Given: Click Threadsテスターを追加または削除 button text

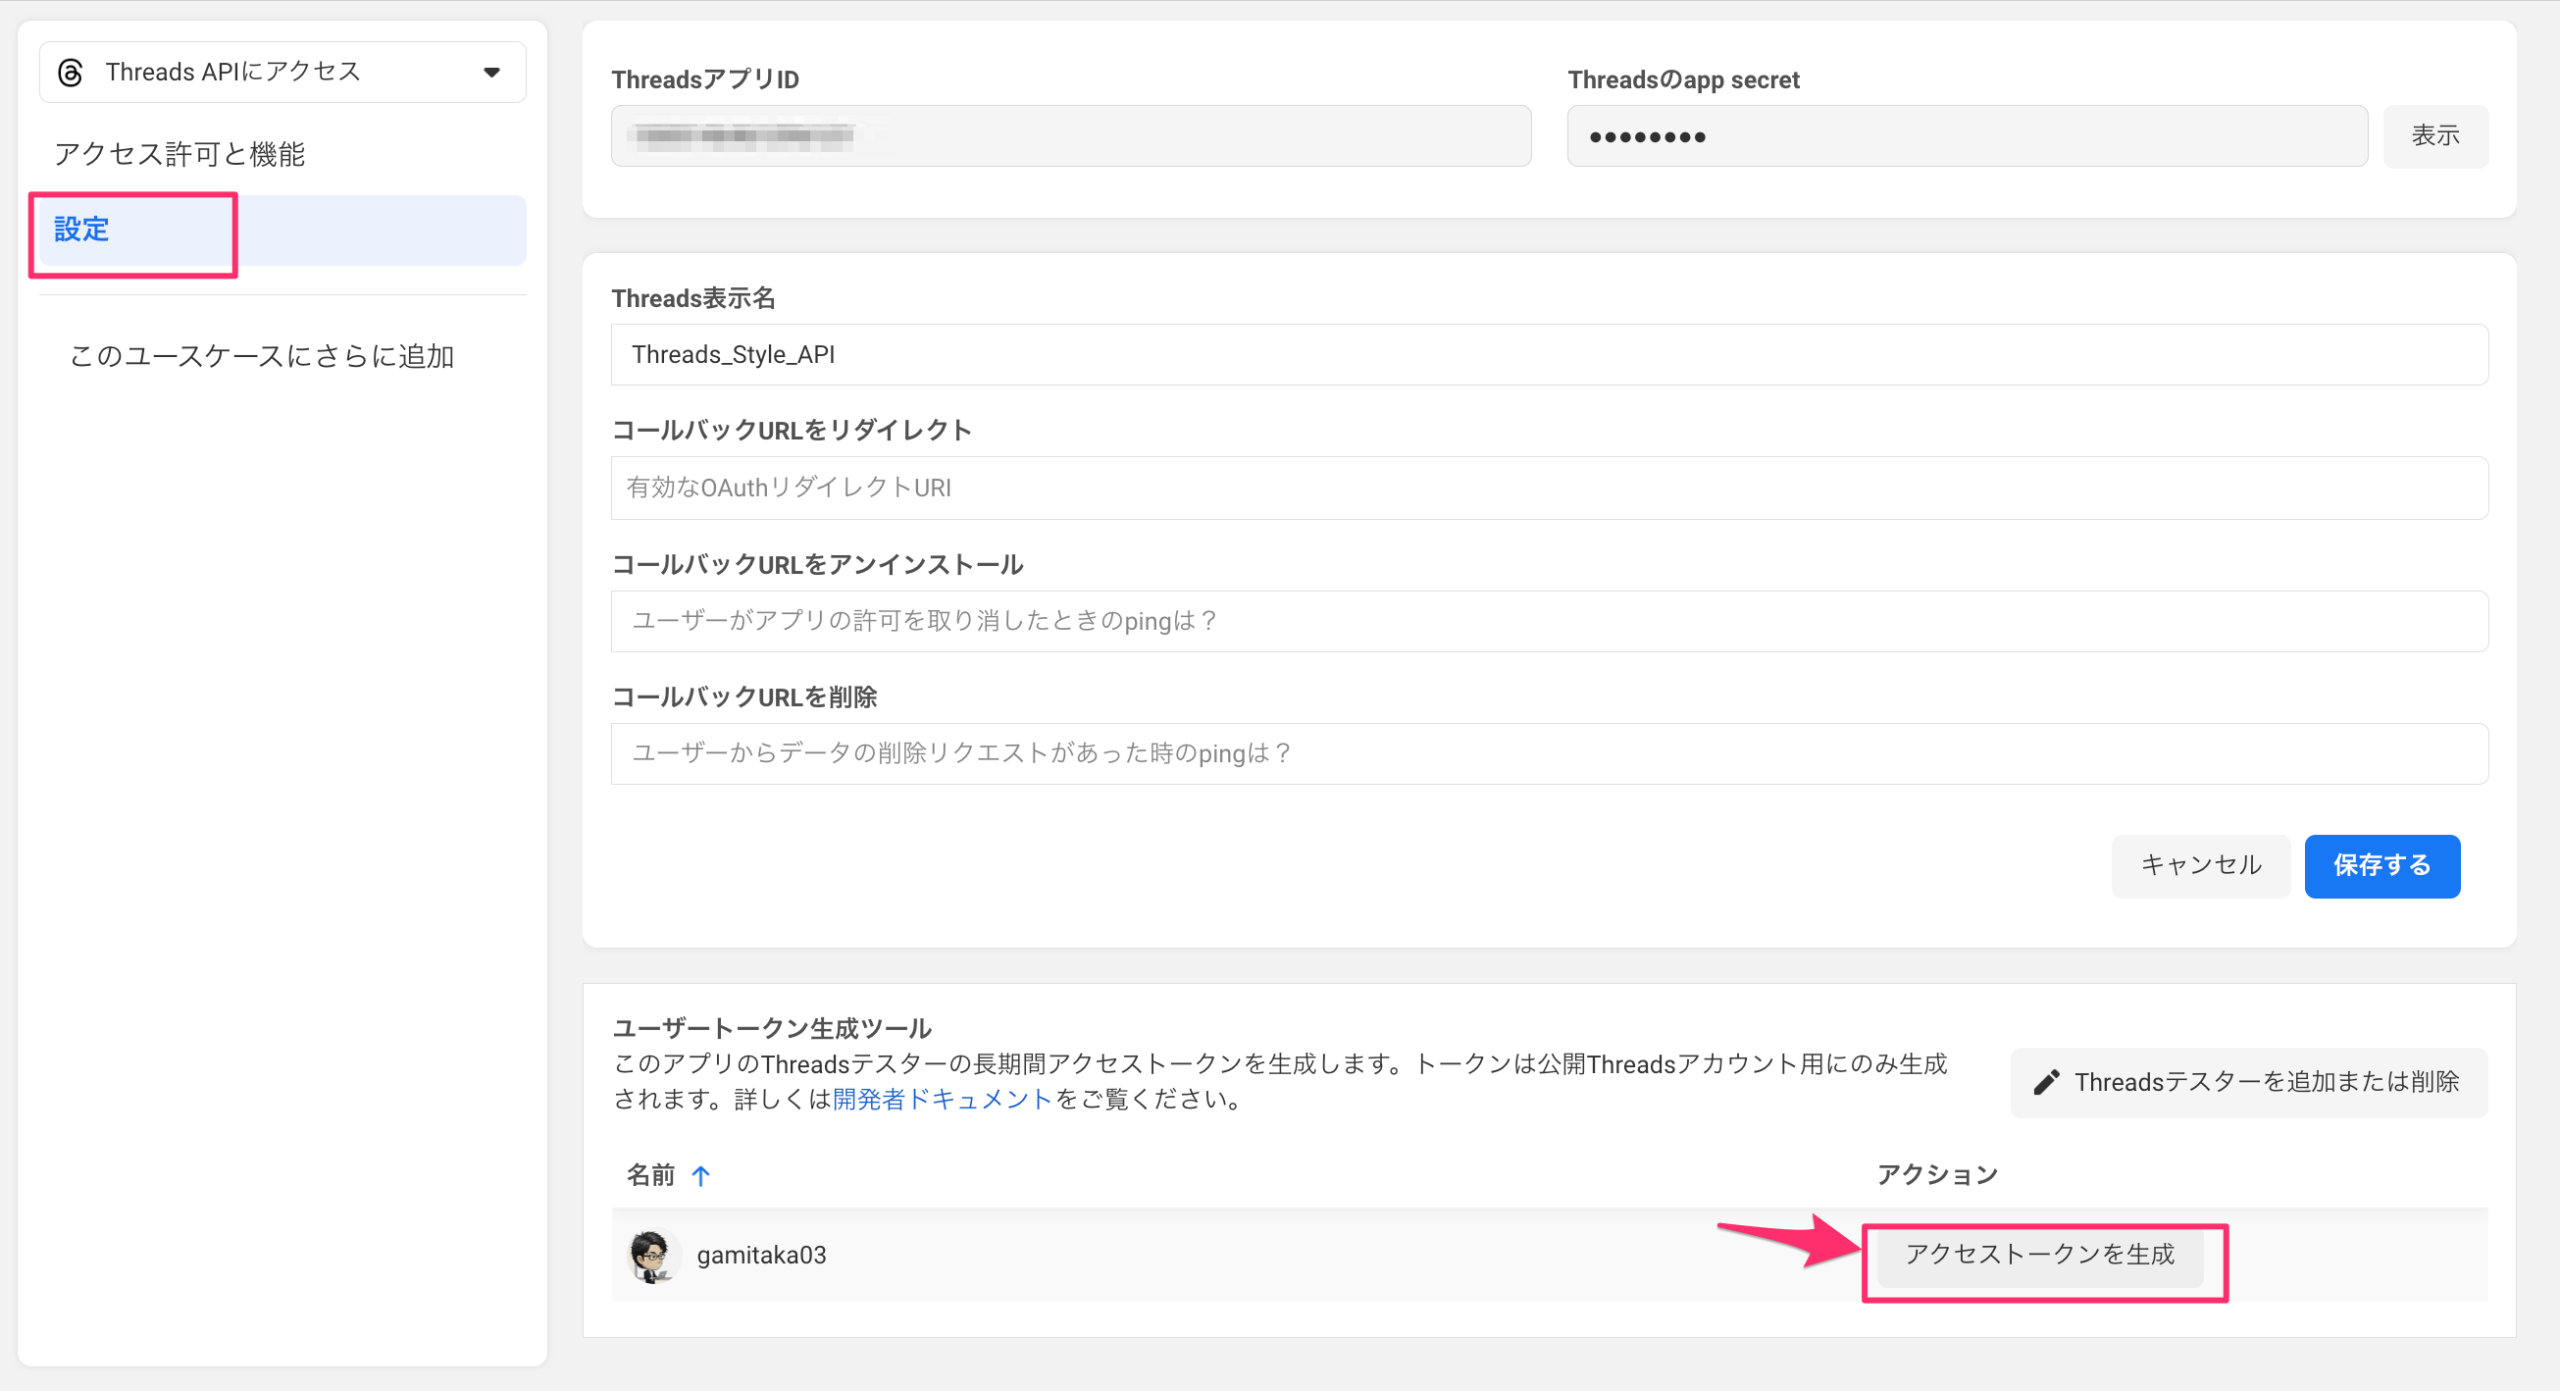Looking at the screenshot, I should click(x=2266, y=1082).
